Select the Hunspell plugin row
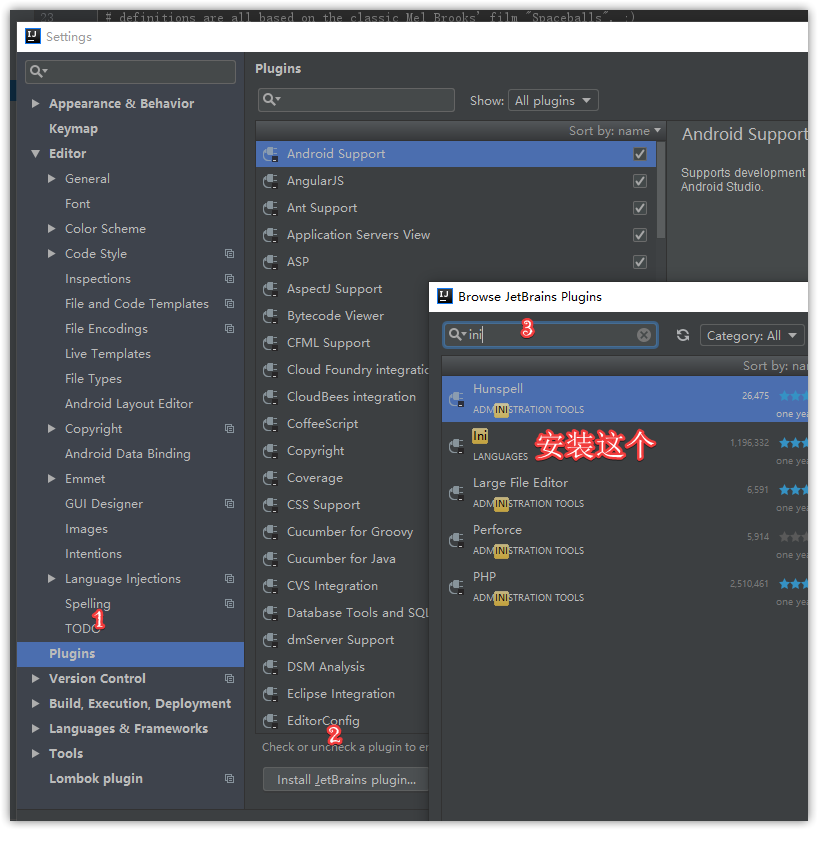 625,399
